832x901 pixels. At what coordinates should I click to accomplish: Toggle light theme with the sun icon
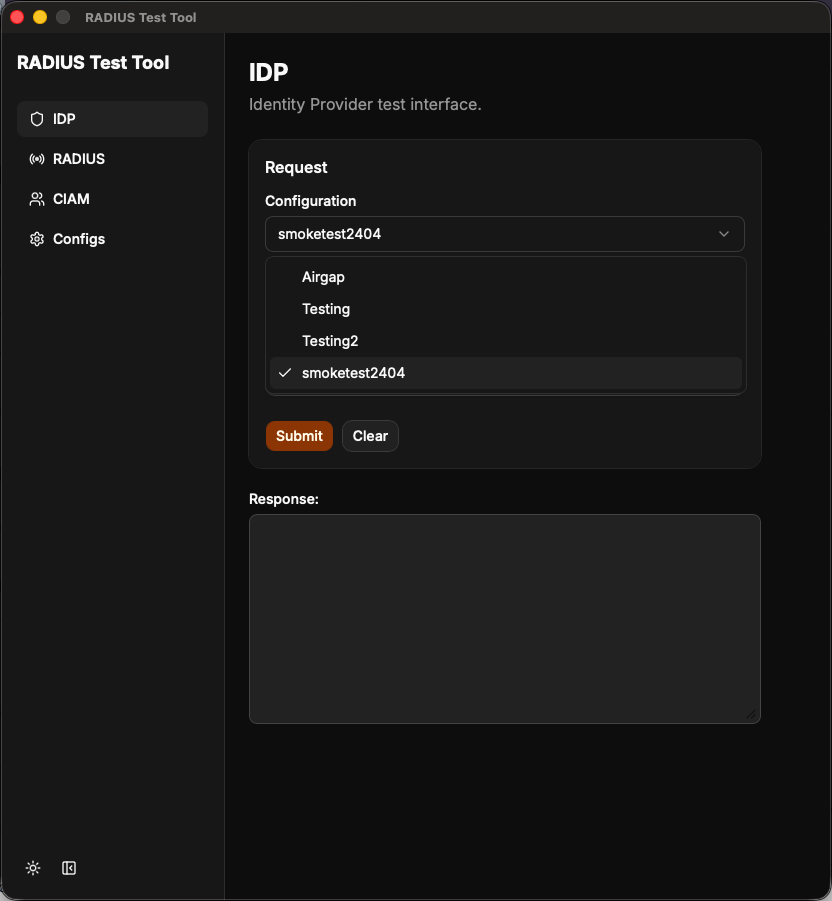pos(33,868)
